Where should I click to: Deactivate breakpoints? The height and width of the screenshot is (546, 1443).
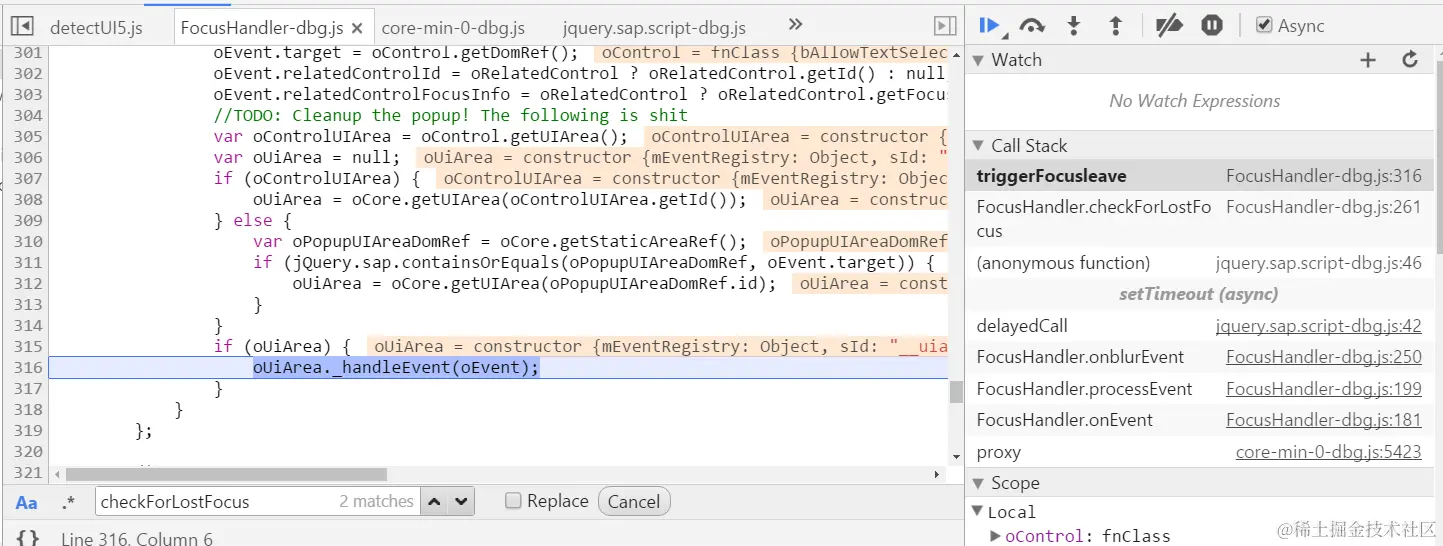click(1168, 26)
